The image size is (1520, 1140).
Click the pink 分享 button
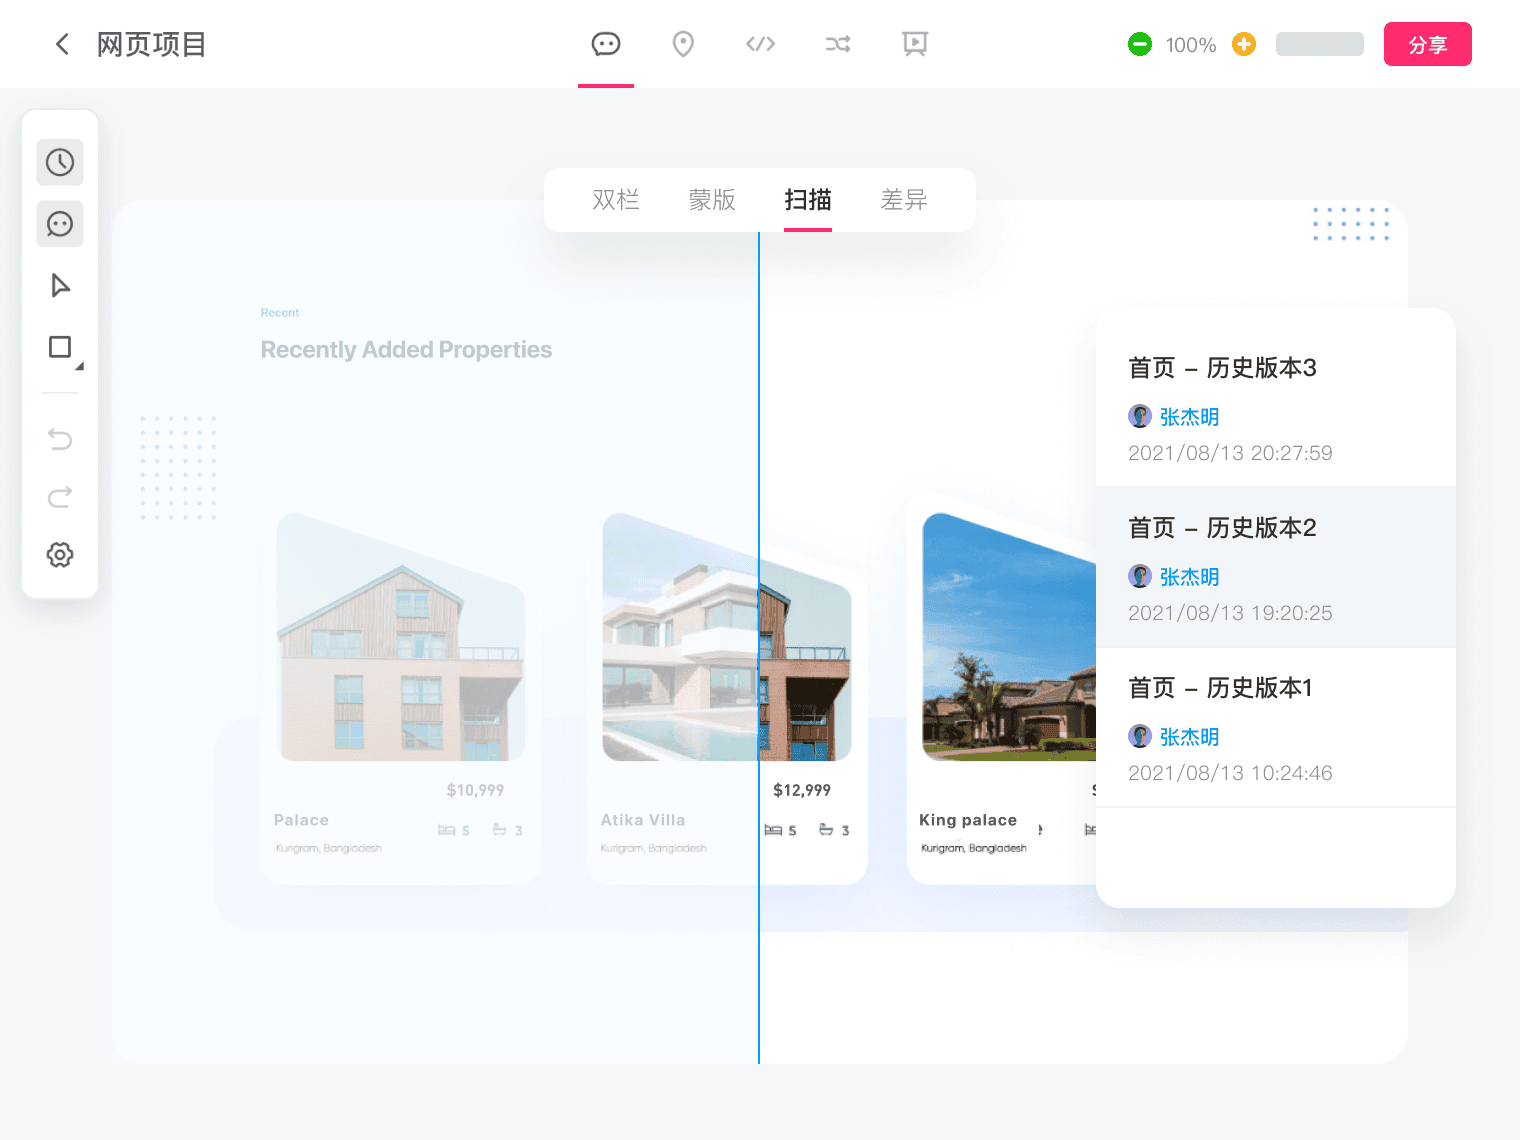pos(1427,44)
